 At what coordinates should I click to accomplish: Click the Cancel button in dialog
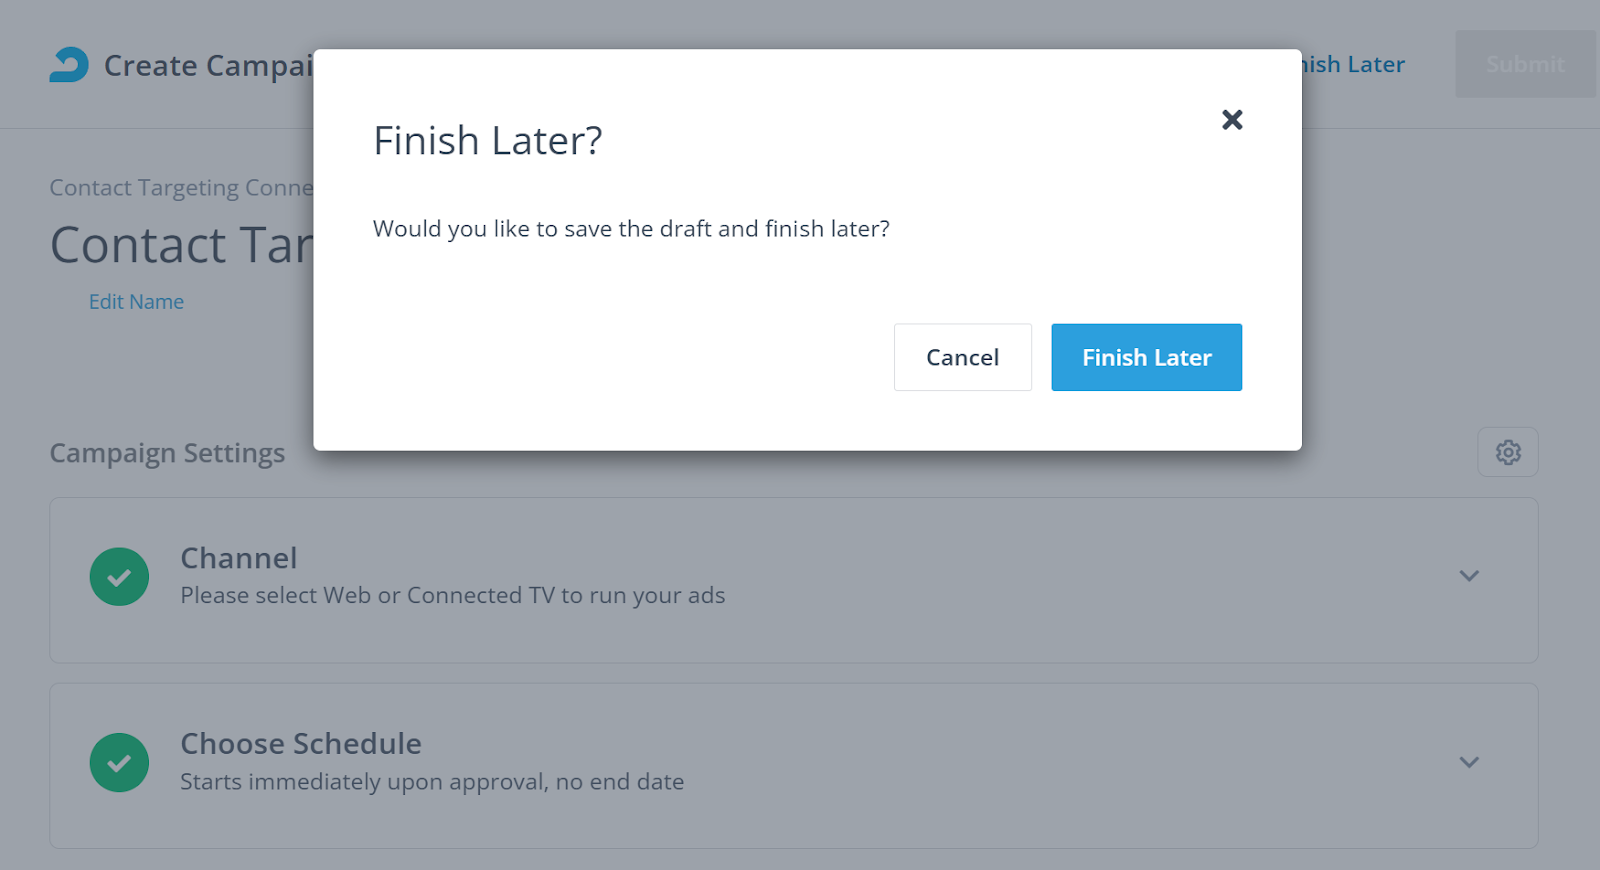pyautogui.click(x=962, y=357)
